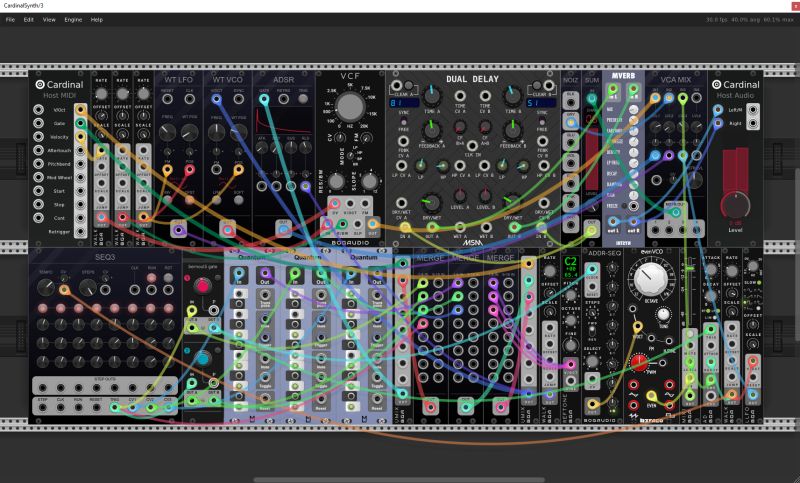Open the File menu
The image size is (800, 483).
10,19
